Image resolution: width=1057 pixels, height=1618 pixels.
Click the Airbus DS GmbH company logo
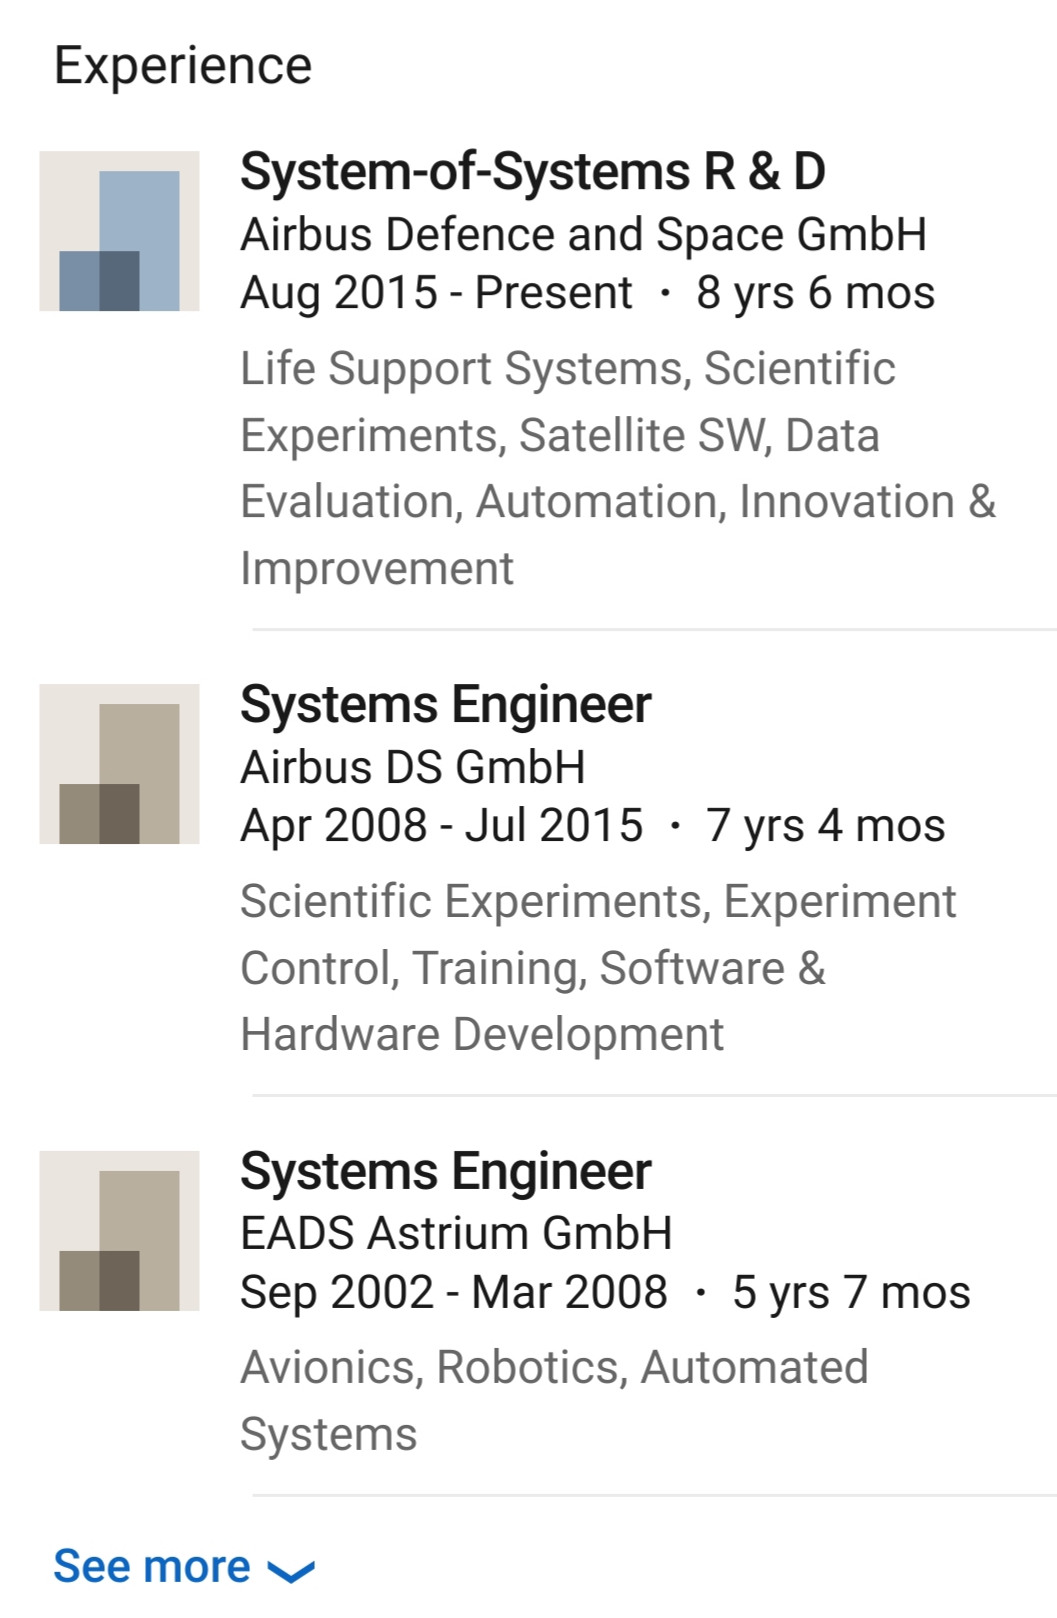[119, 764]
